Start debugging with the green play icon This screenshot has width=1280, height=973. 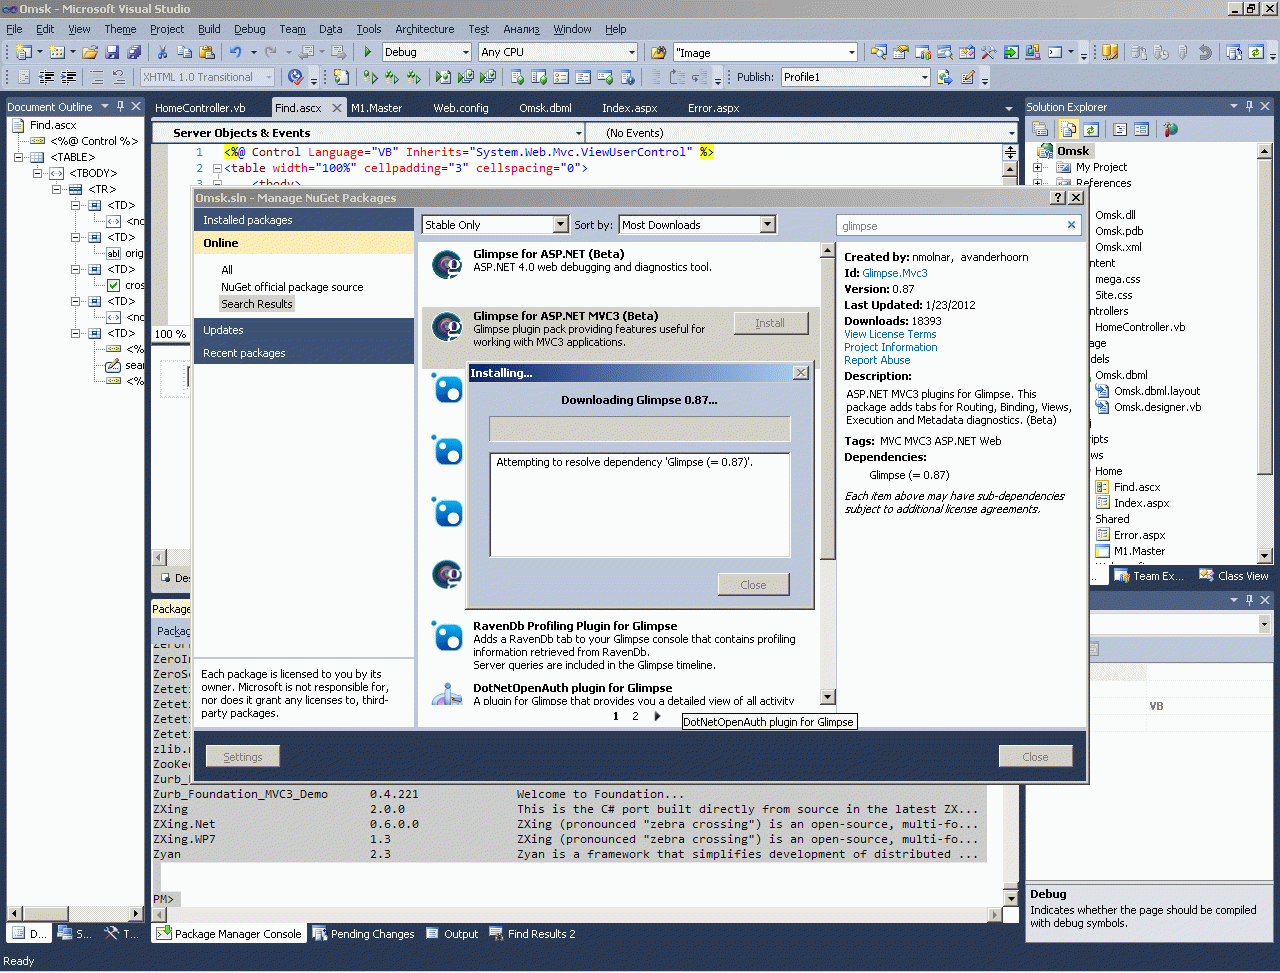[x=368, y=52]
